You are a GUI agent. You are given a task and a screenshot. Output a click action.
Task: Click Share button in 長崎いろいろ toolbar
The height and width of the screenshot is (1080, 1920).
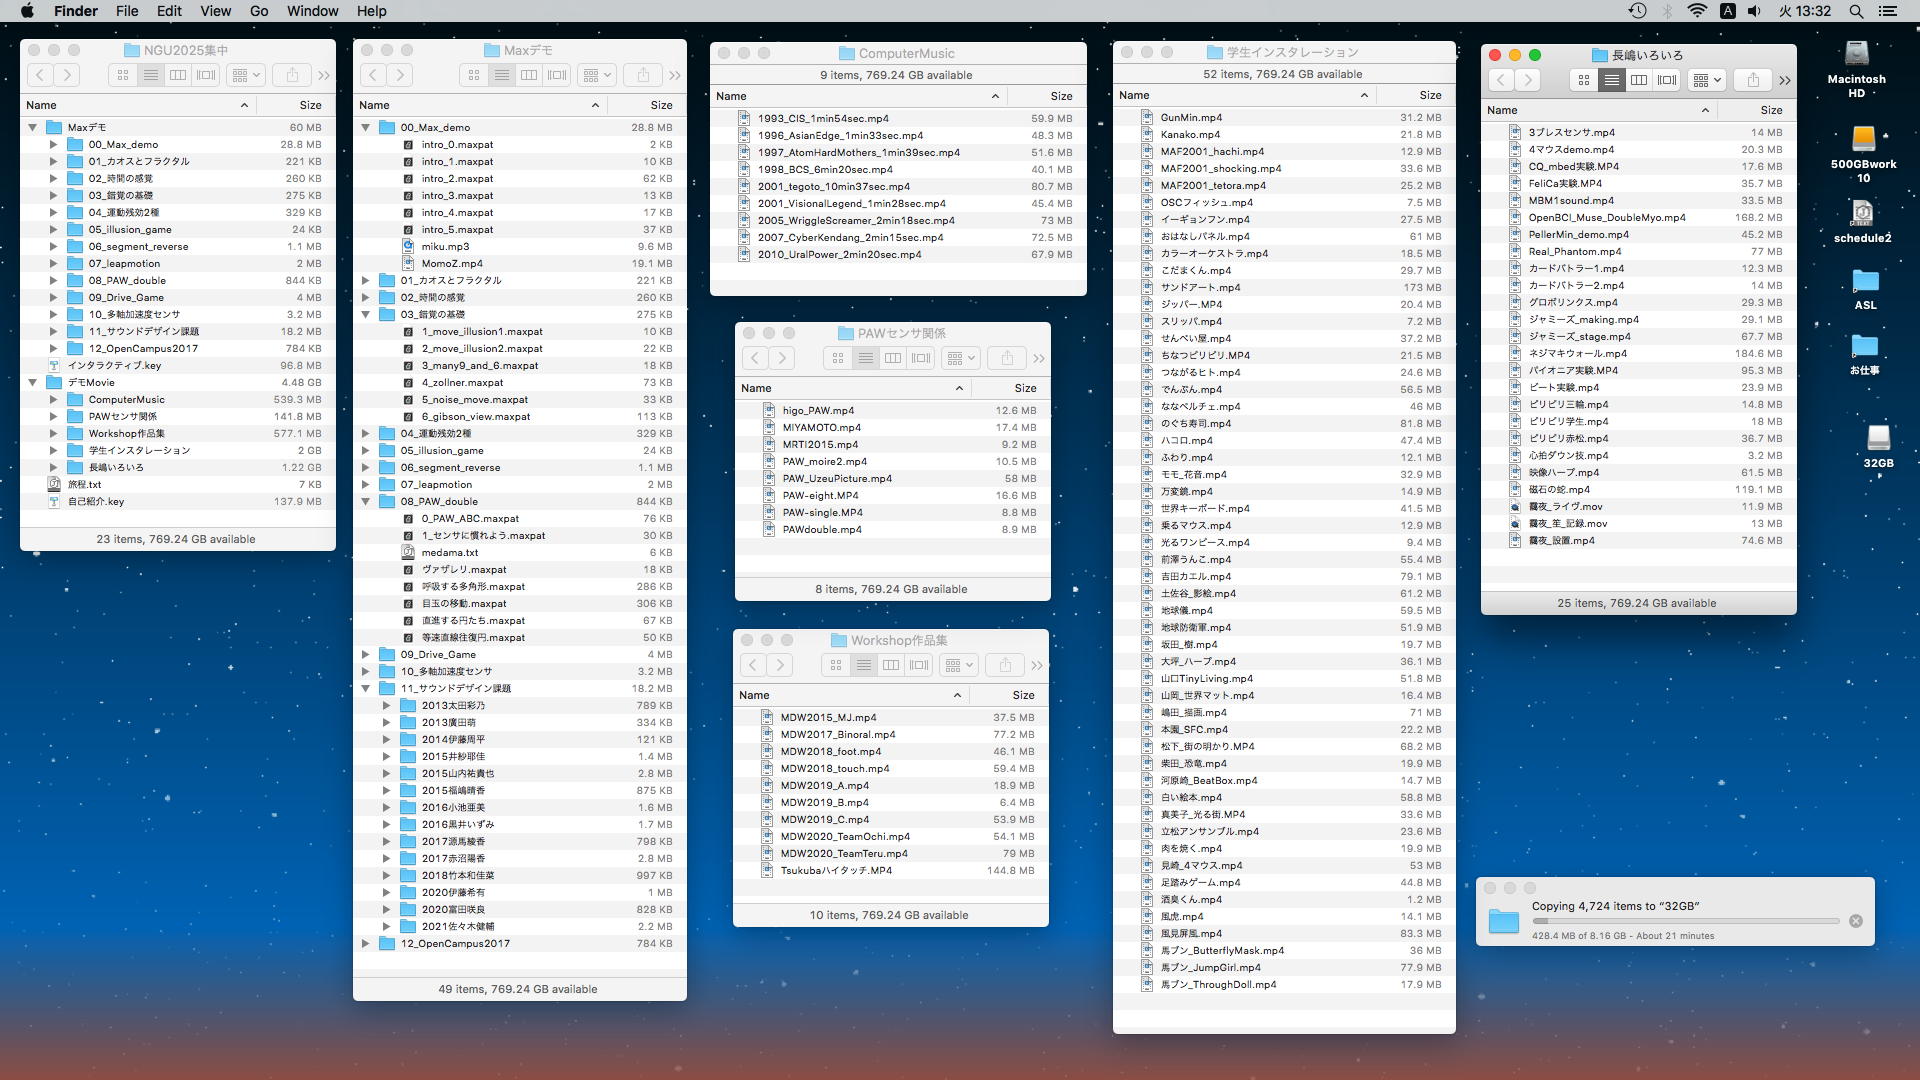[1752, 80]
